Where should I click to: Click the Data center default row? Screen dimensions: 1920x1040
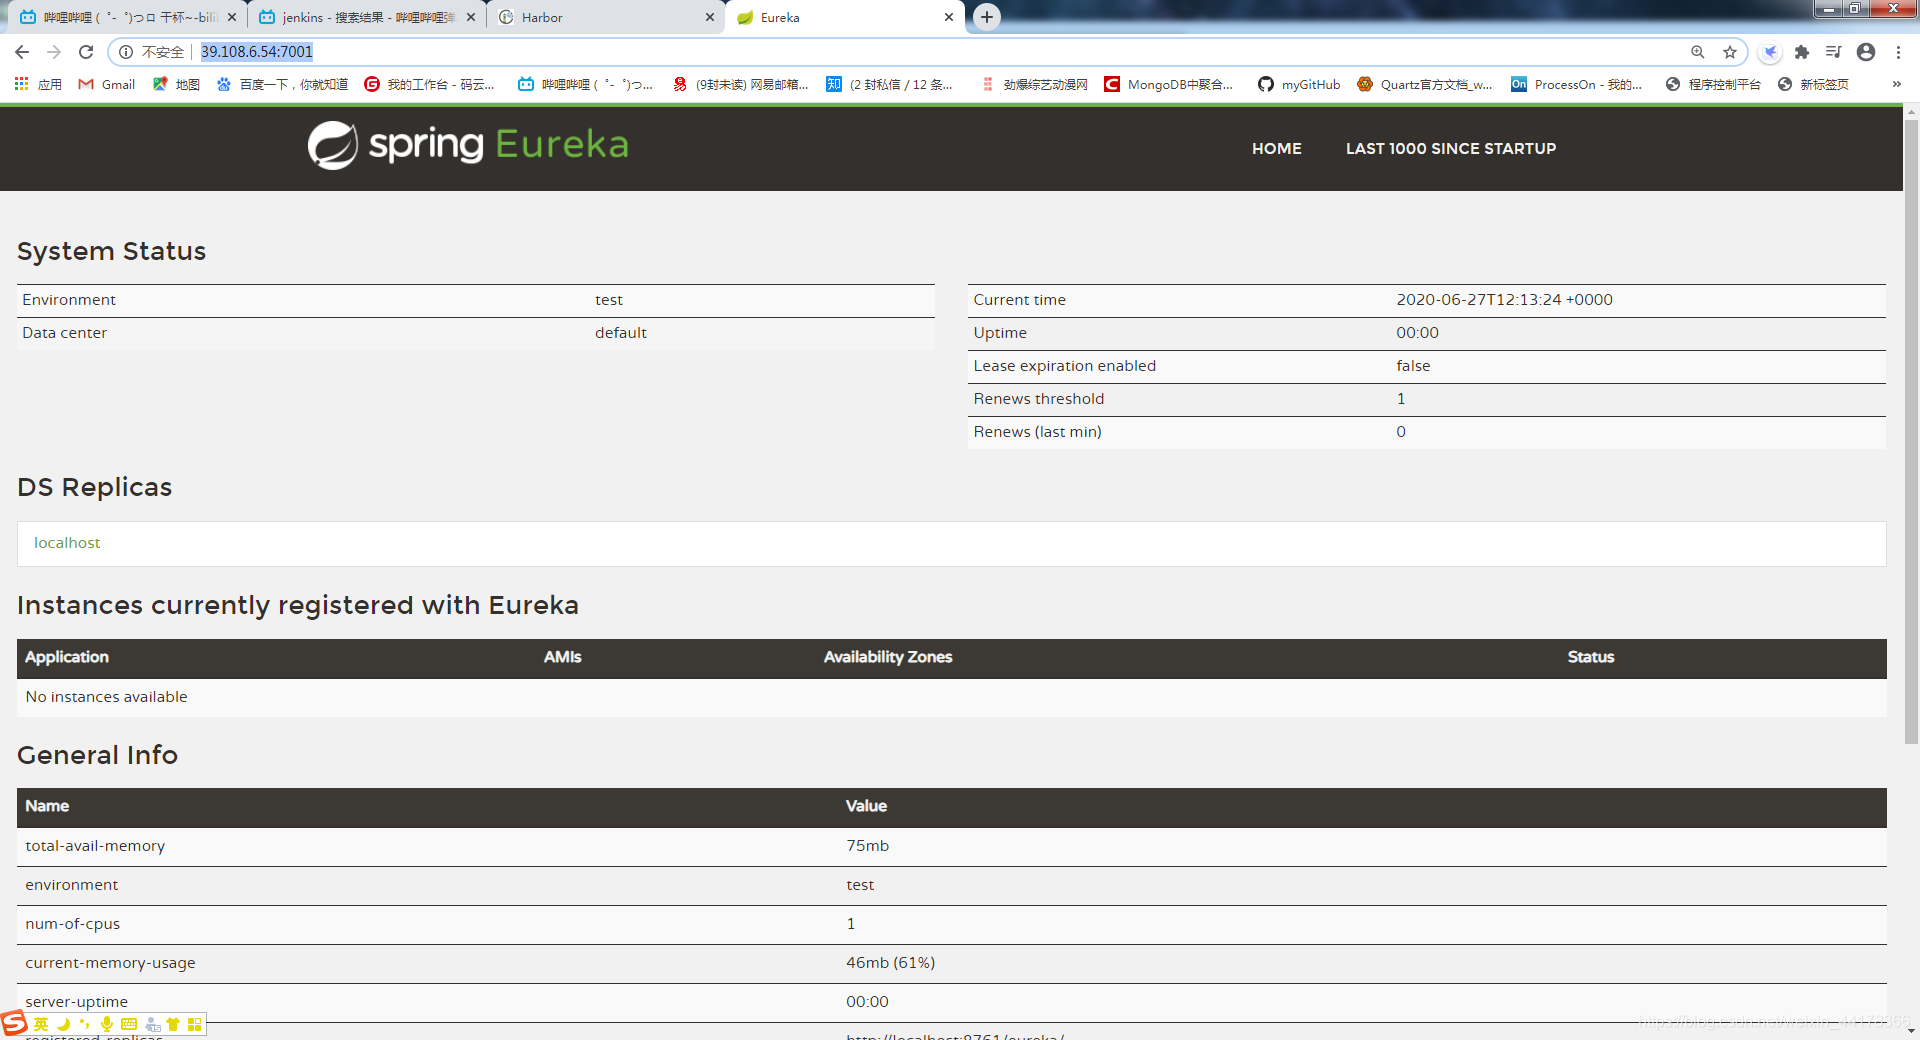point(476,333)
